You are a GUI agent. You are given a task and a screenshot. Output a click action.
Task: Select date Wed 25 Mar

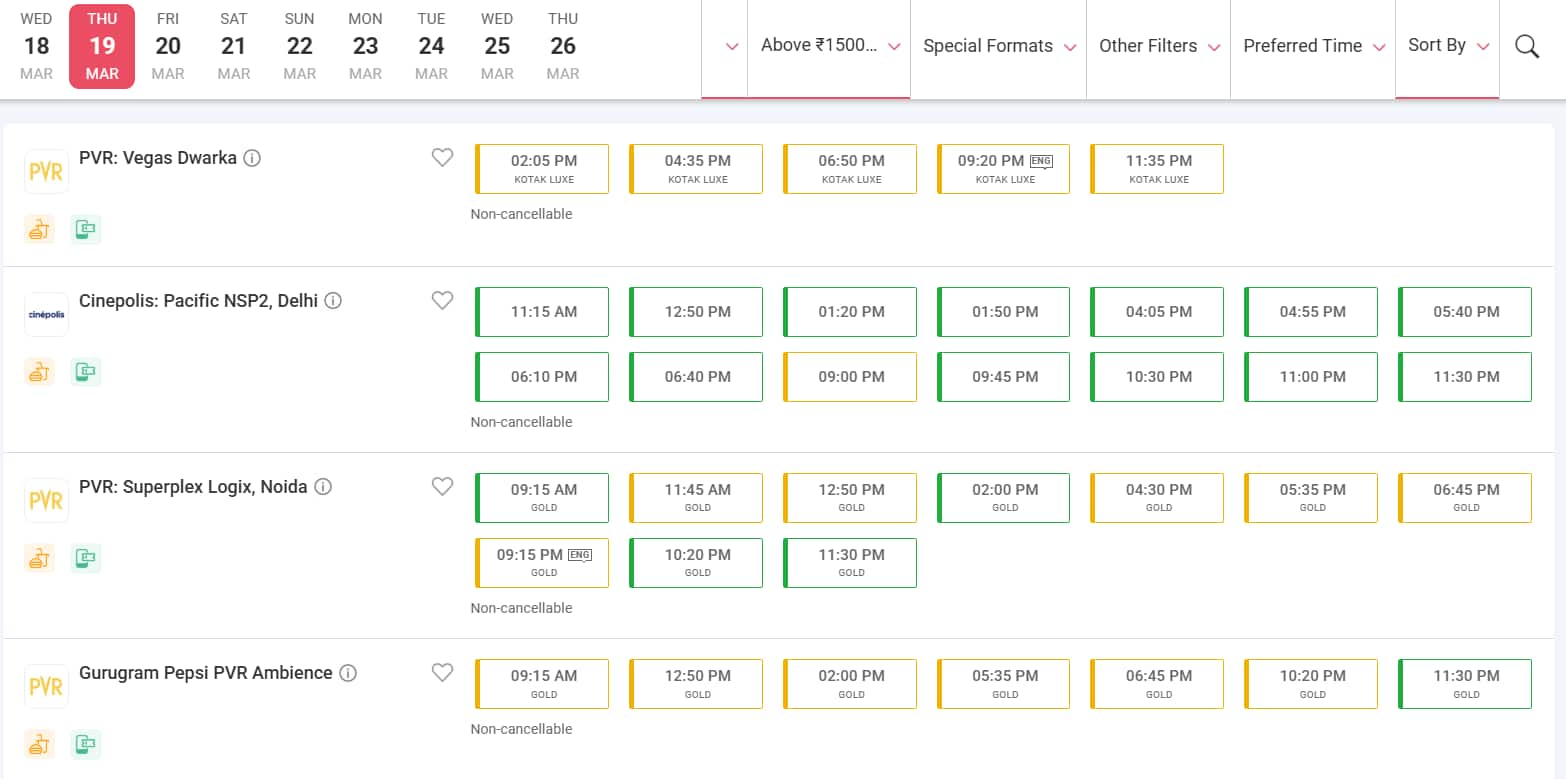point(497,46)
